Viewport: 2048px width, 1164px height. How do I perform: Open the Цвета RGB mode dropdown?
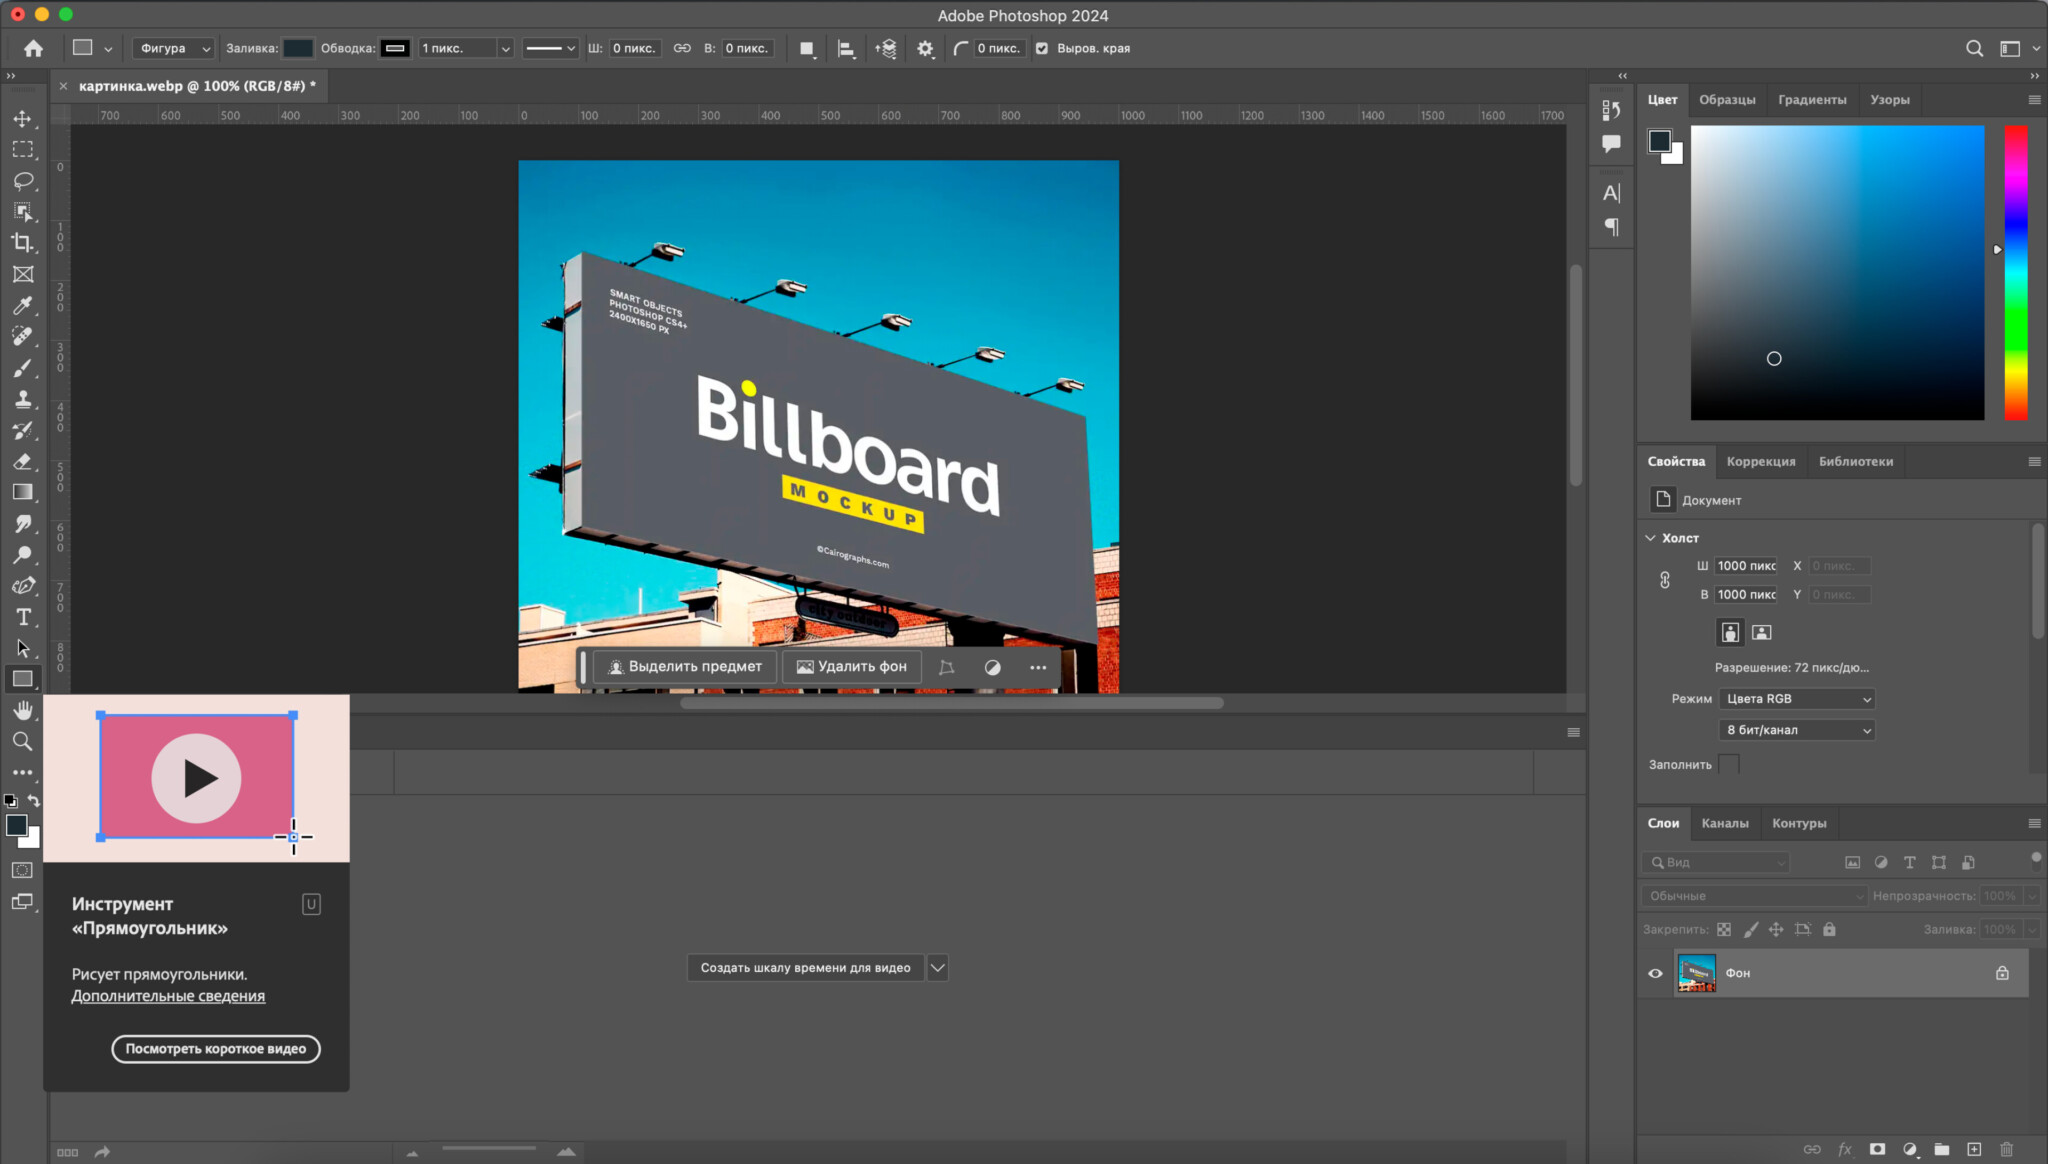(1796, 699)
